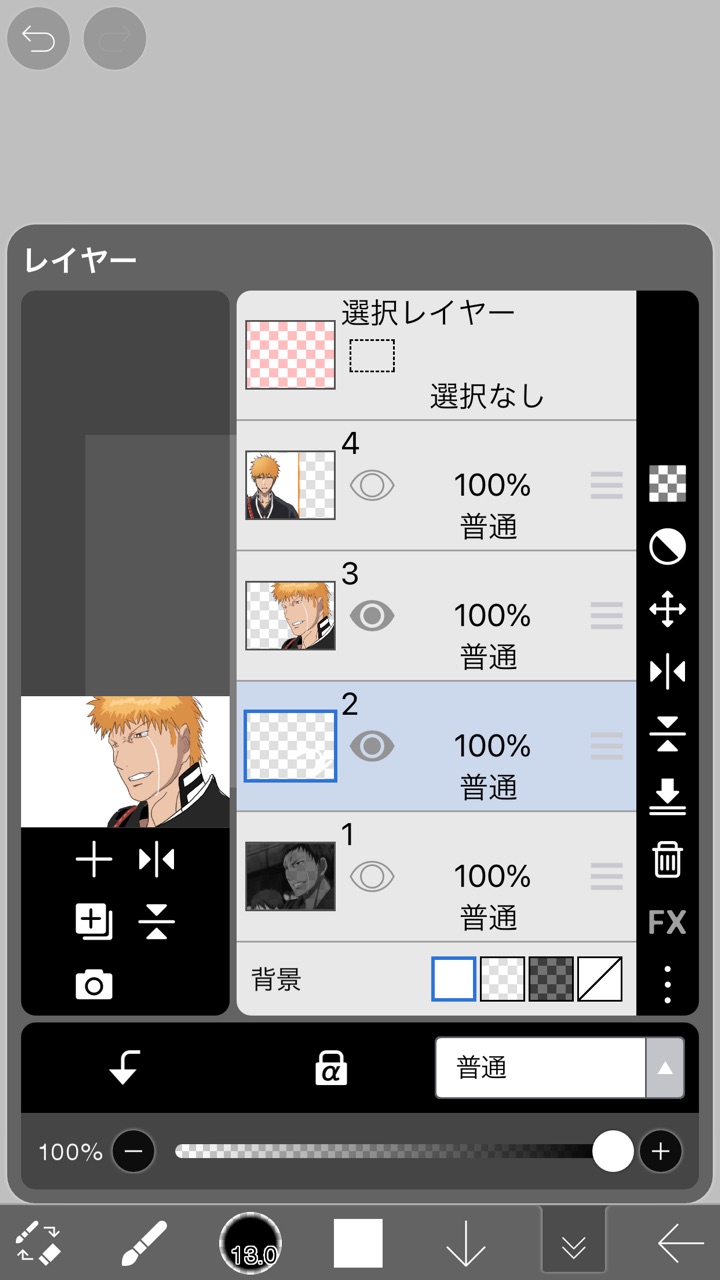720x1280 pixels.
Task: Toggle the alpha lock button
Action: 330,1069
